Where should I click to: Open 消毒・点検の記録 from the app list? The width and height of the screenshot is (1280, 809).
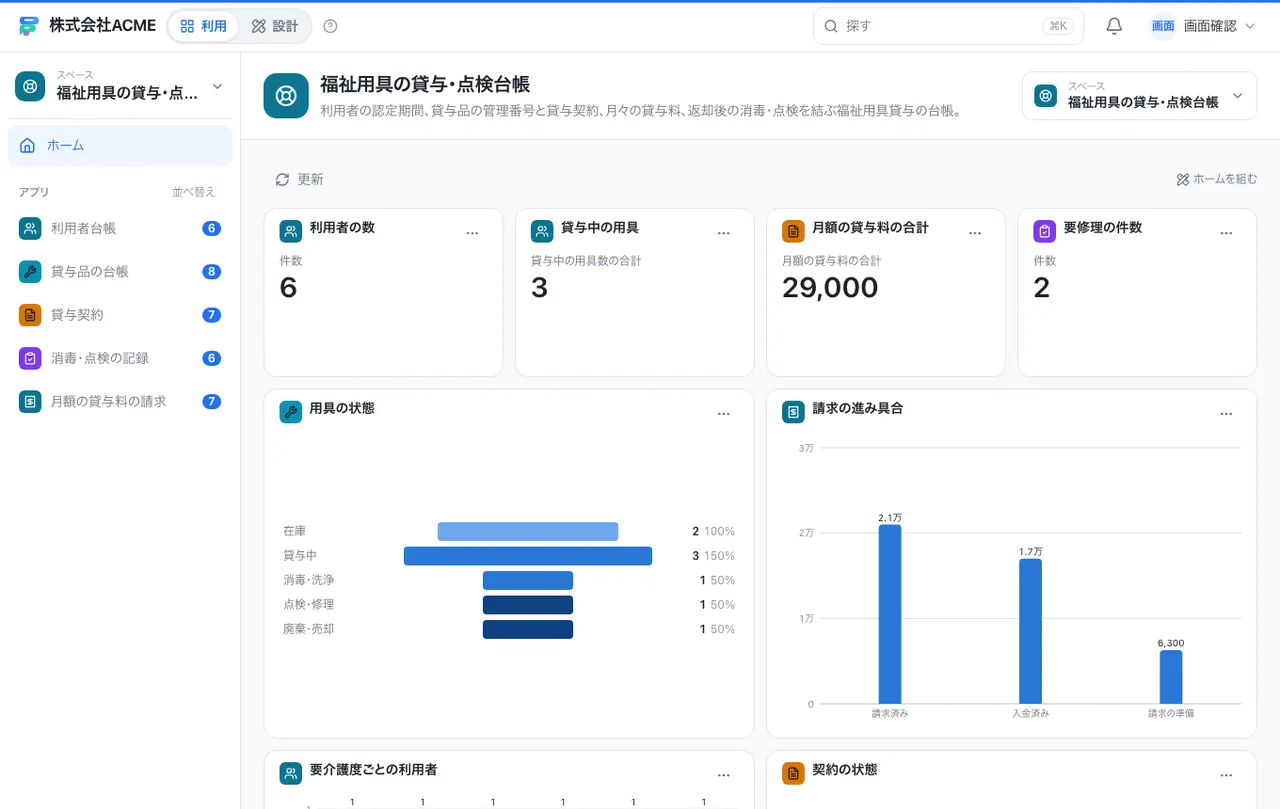(x=120, y=358)
